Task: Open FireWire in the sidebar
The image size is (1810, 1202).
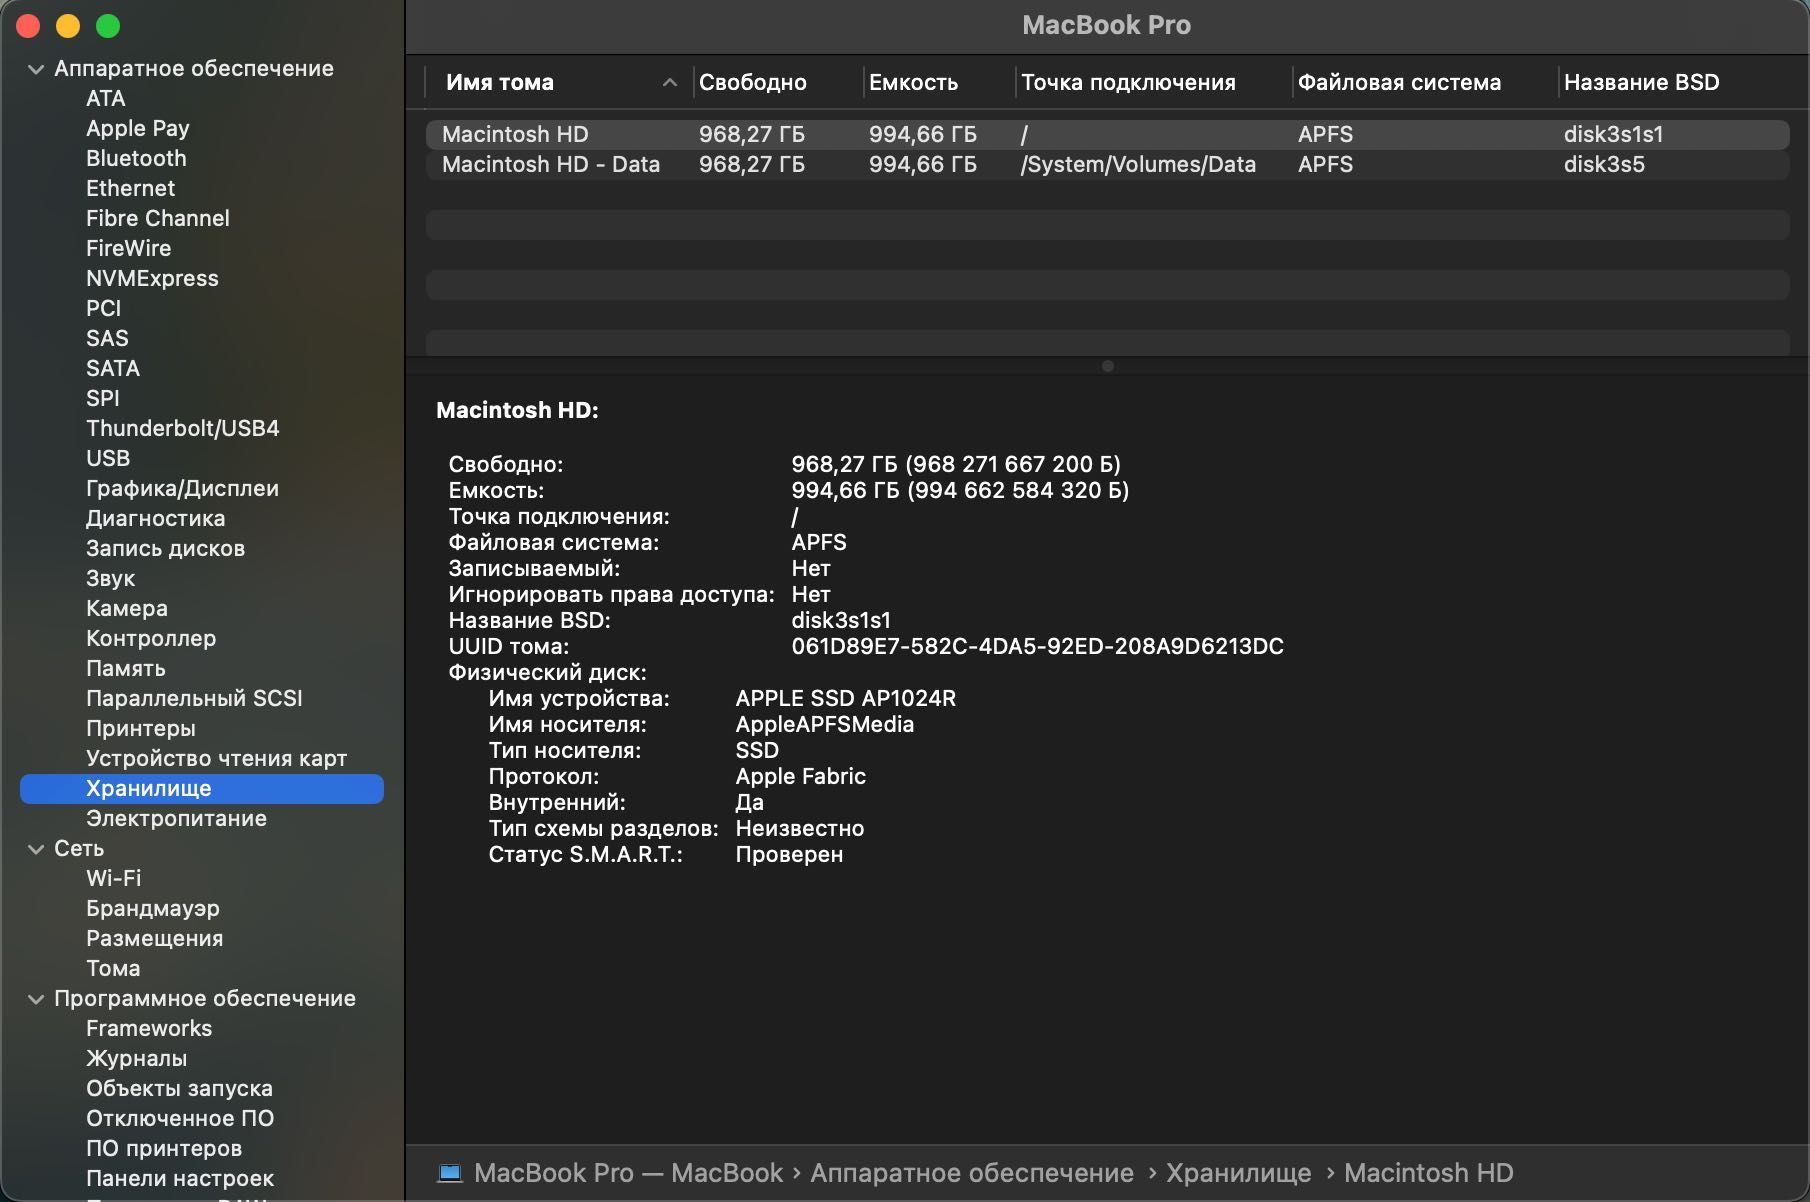Action: [x=128, y=248]
